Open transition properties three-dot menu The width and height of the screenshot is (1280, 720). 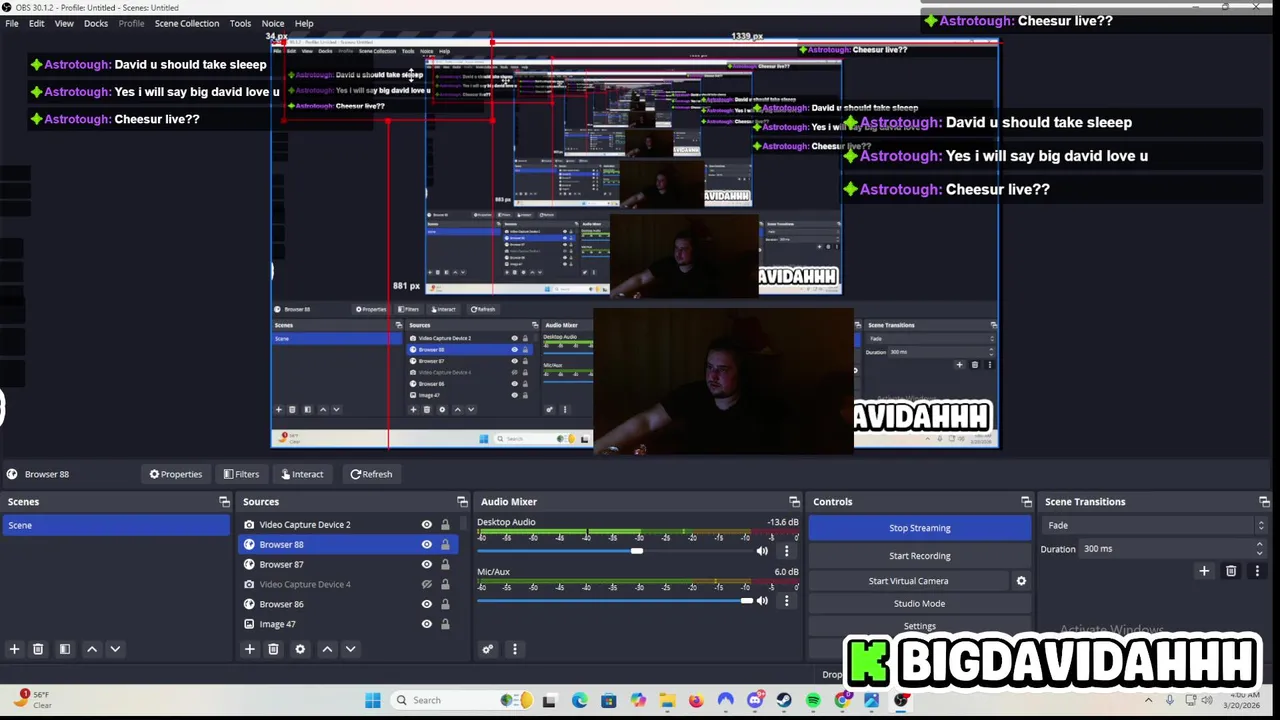click(1257, 571)
